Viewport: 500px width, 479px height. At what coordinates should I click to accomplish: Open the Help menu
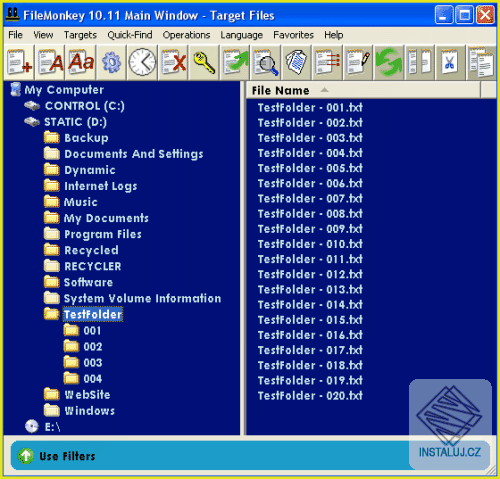333,35
